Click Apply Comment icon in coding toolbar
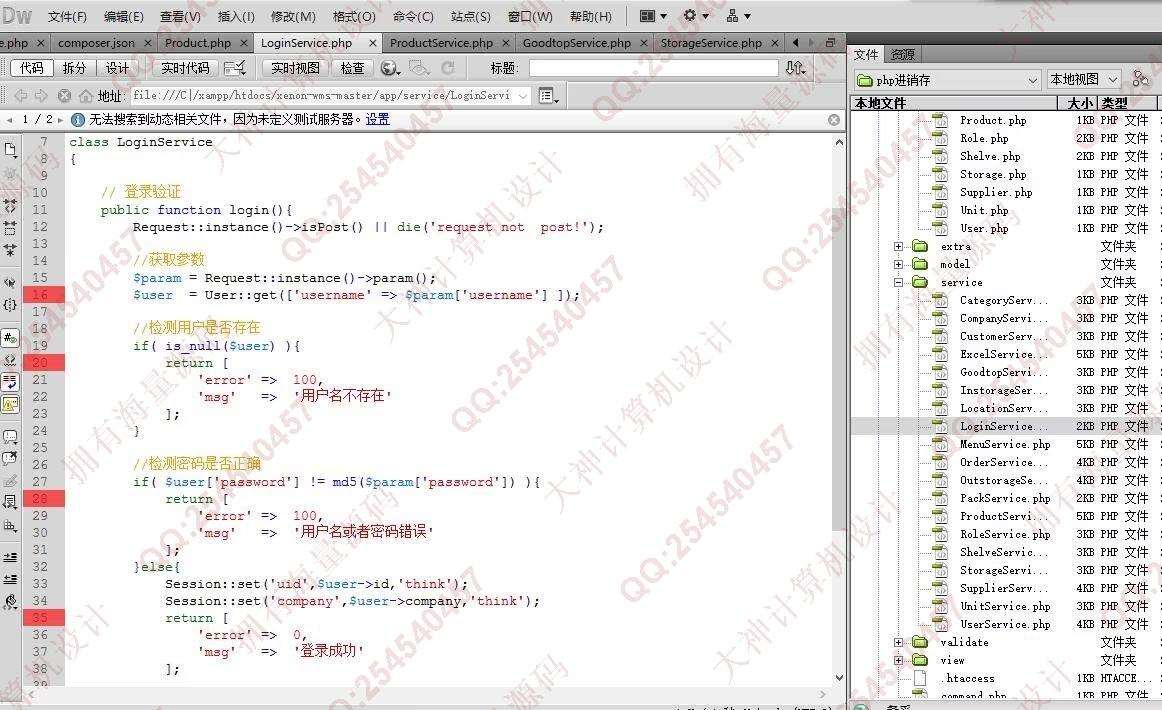This screenshot has height=710, width=1162. 10,437
